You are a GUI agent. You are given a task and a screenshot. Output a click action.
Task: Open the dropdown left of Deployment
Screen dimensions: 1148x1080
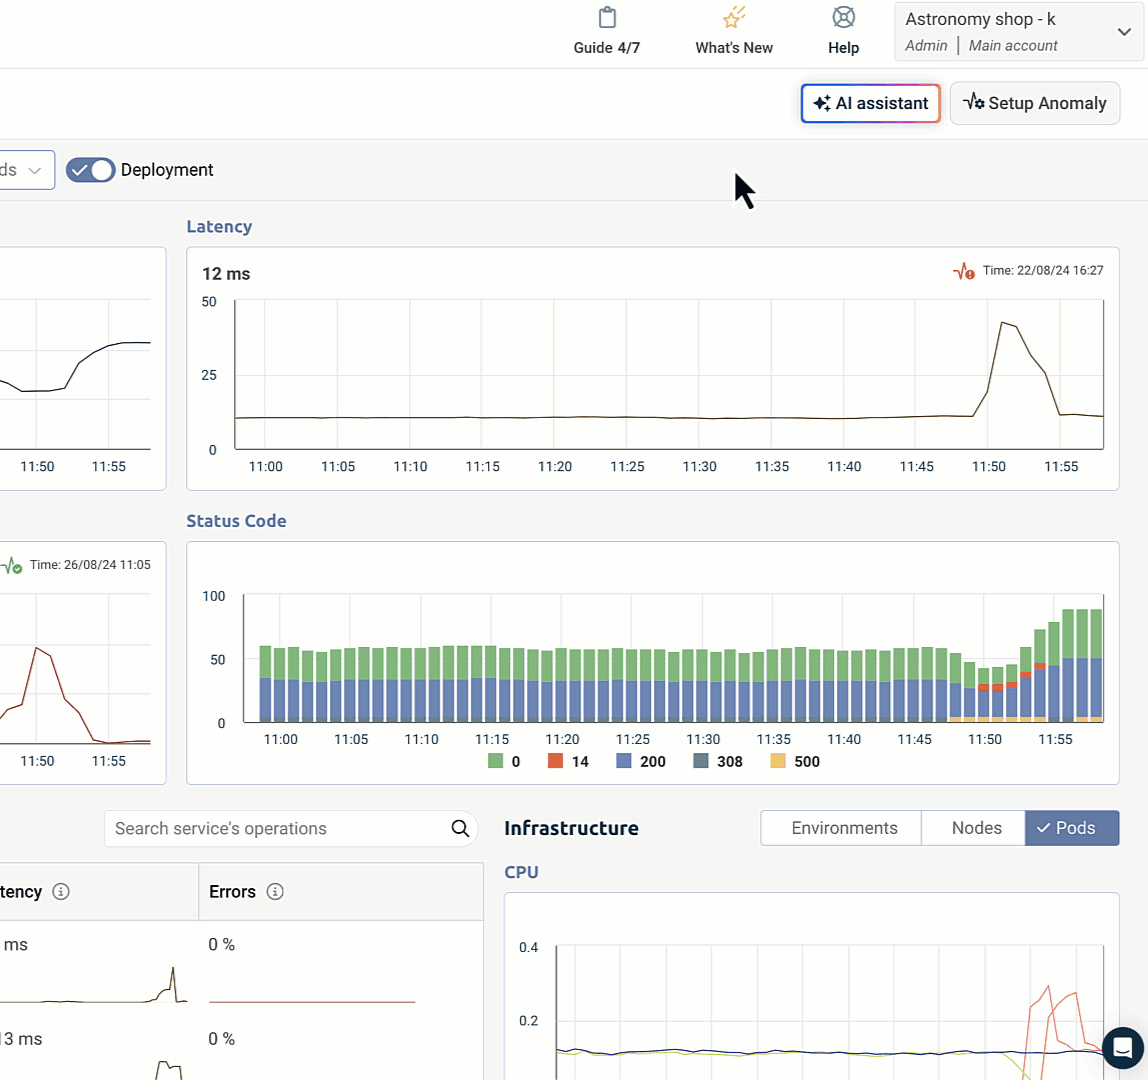[x=26, y=170]
